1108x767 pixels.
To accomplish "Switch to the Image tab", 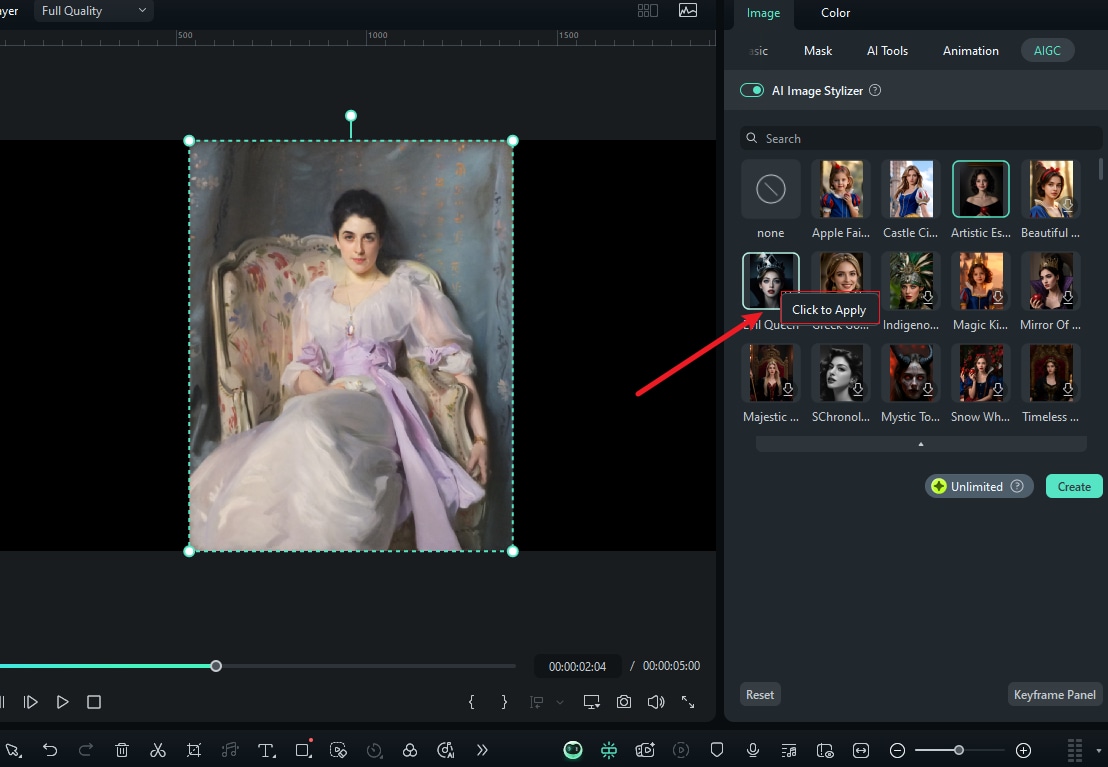I will click(763, 13).
